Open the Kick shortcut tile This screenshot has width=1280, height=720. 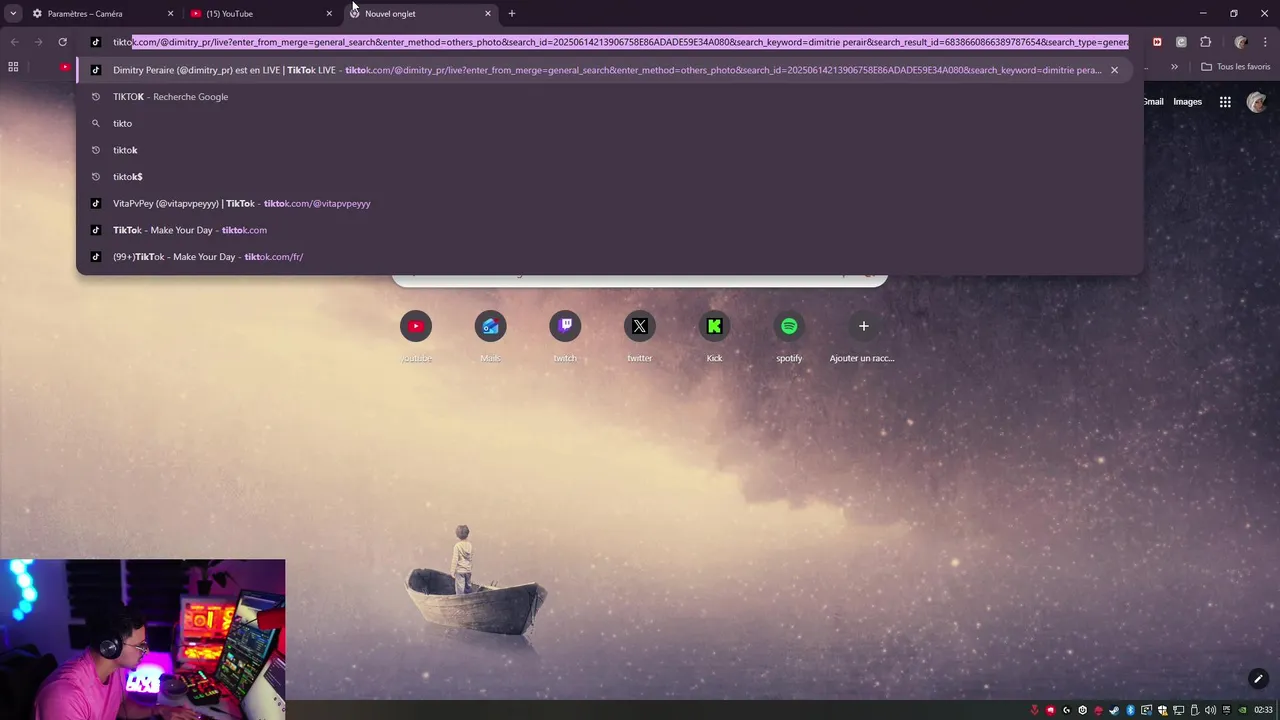click(x=714, y=326)
